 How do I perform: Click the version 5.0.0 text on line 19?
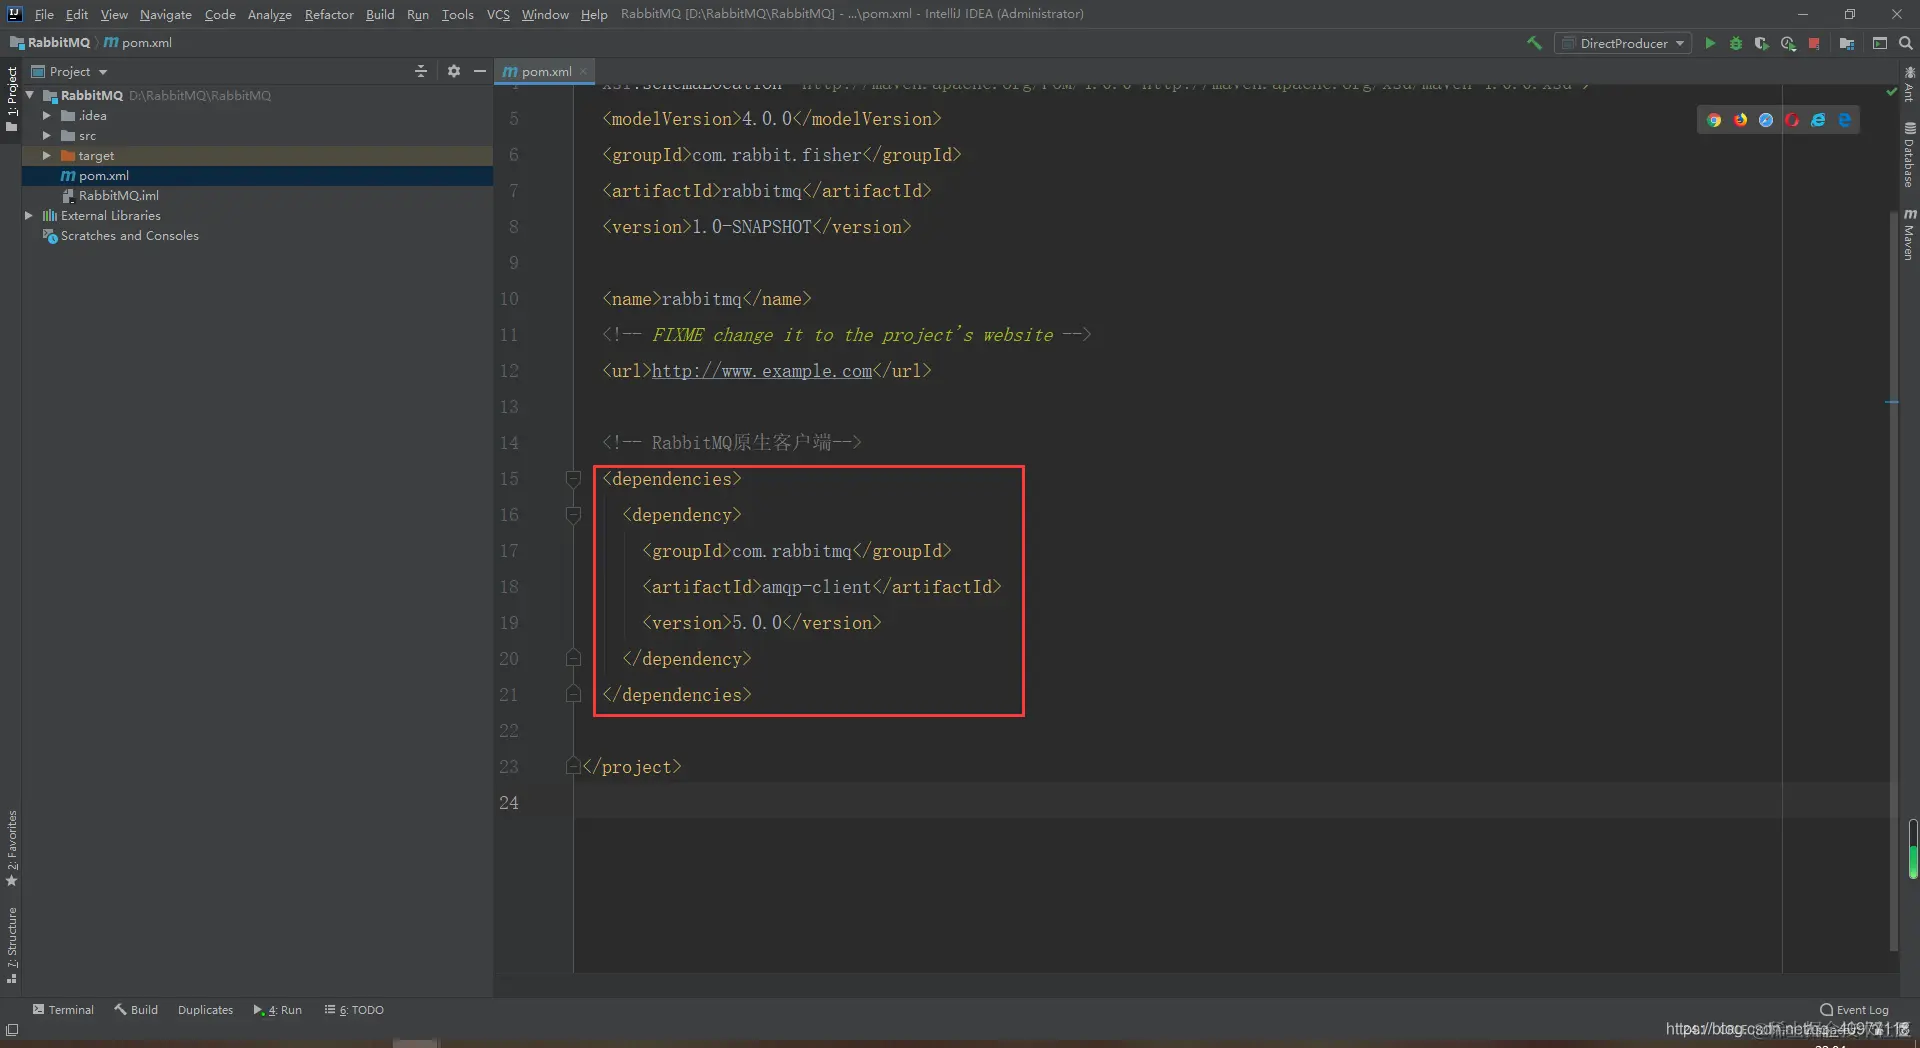[757, 623]
